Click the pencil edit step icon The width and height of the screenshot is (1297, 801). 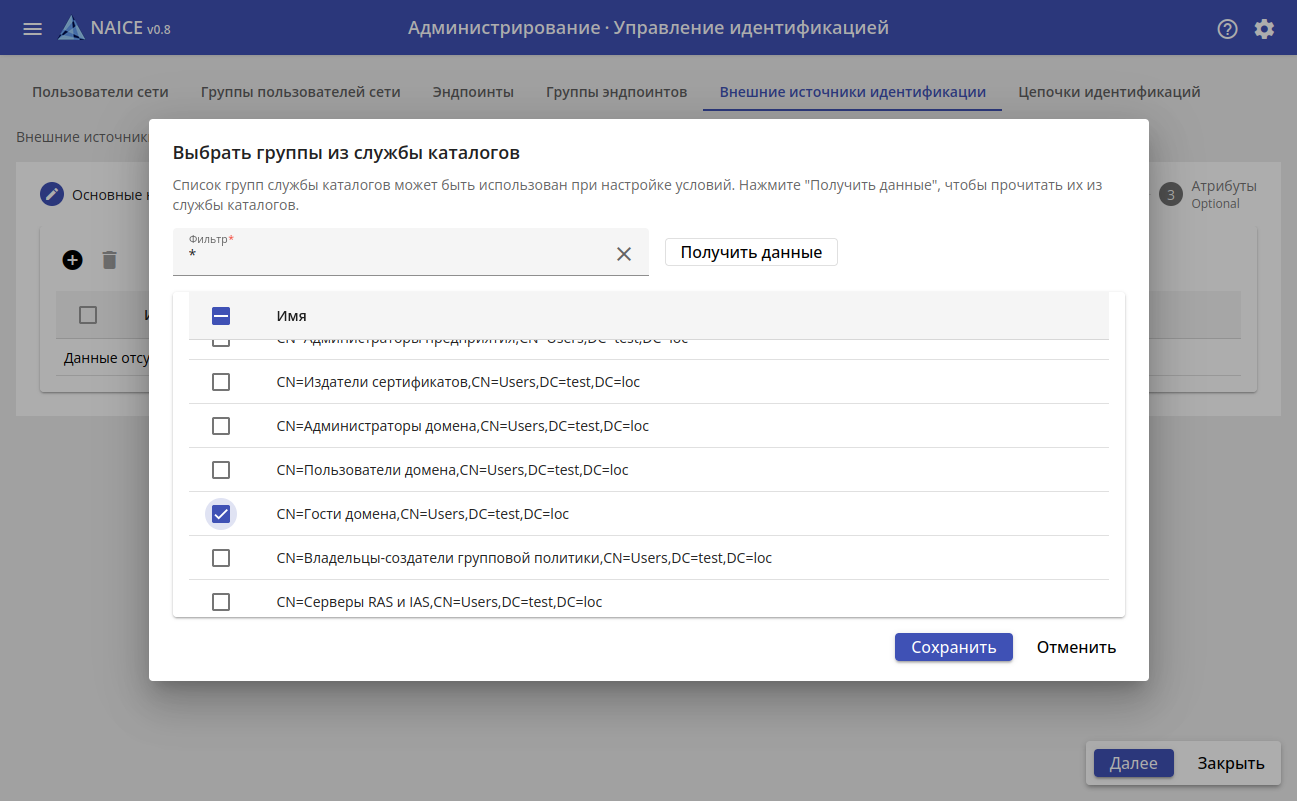click(x=52, y=194)
